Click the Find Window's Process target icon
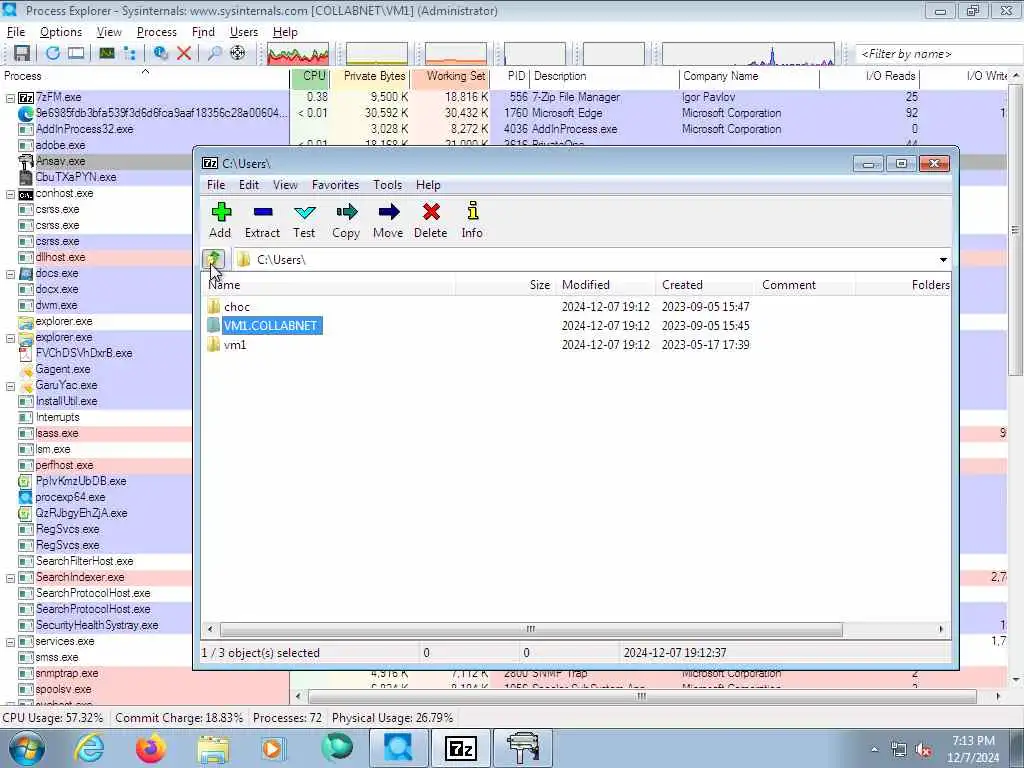 pyautogui.click(x=238, y=54)
